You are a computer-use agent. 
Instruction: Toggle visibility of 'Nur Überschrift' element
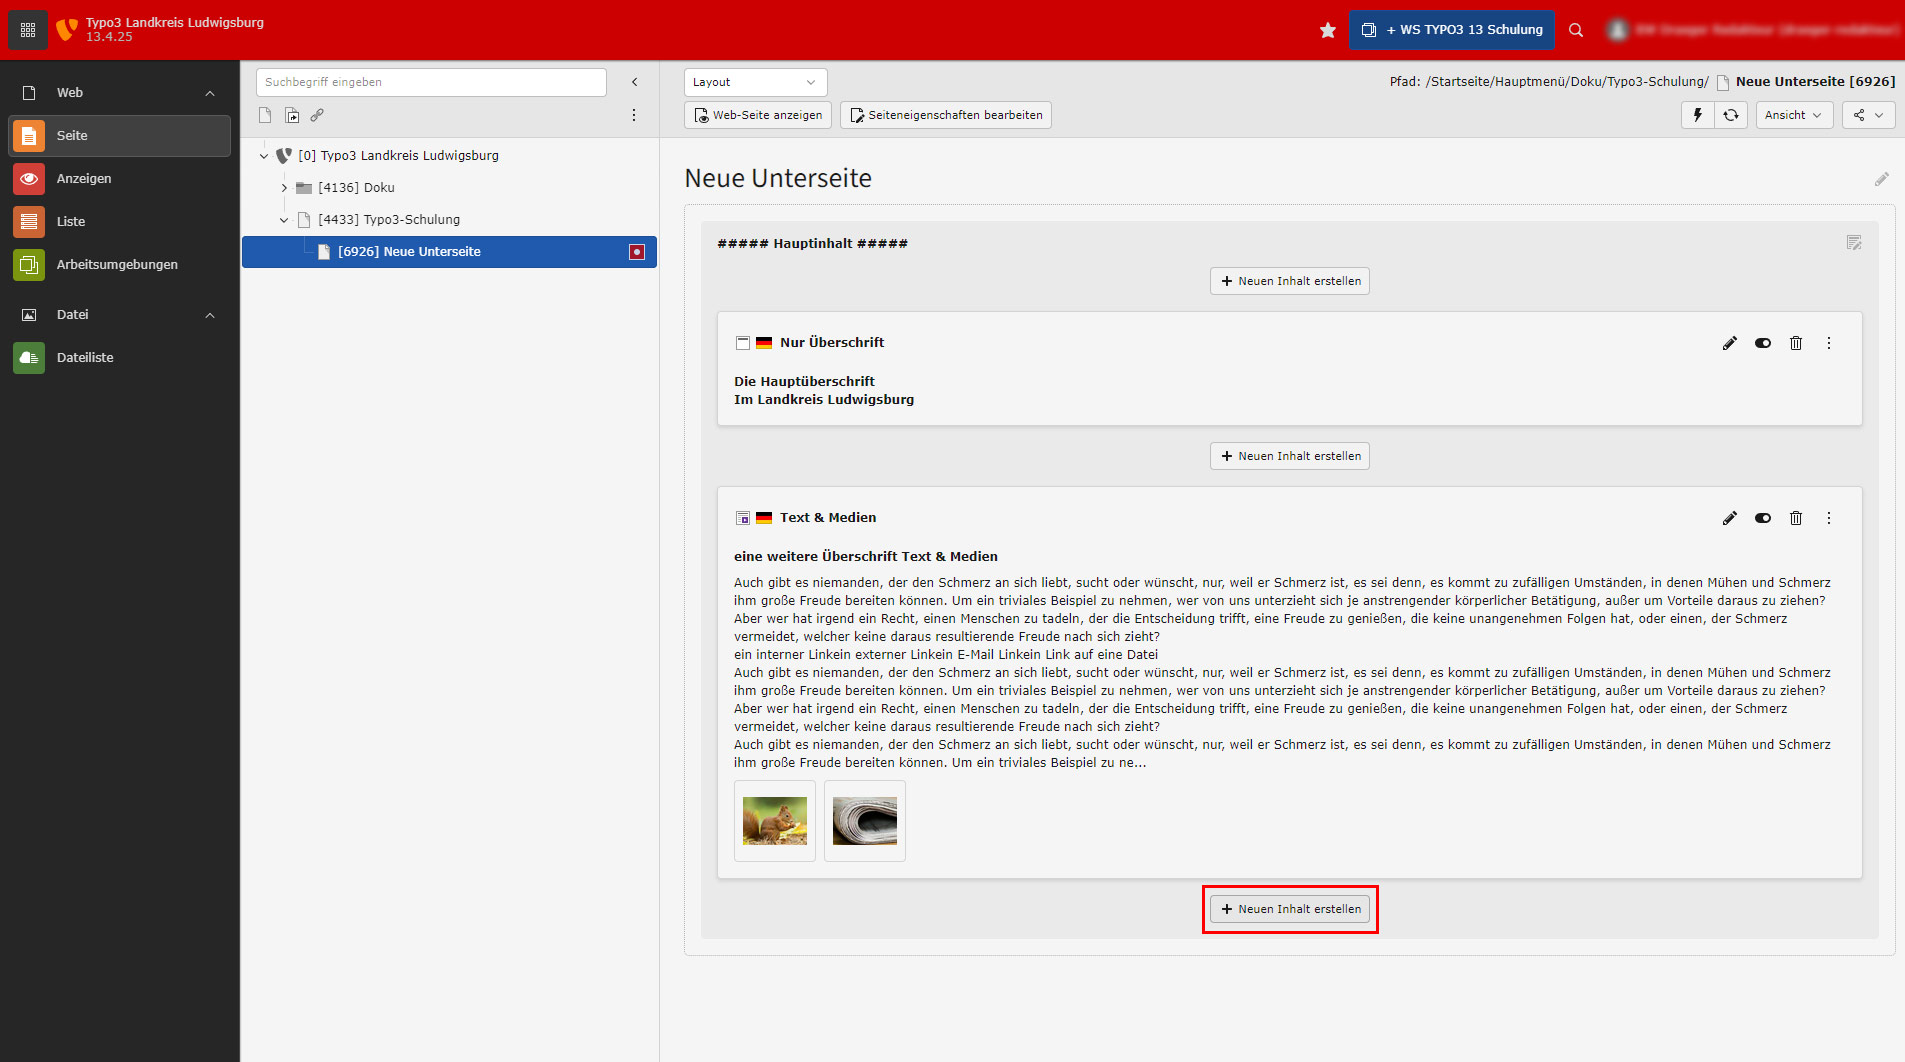coord(1762,343)
